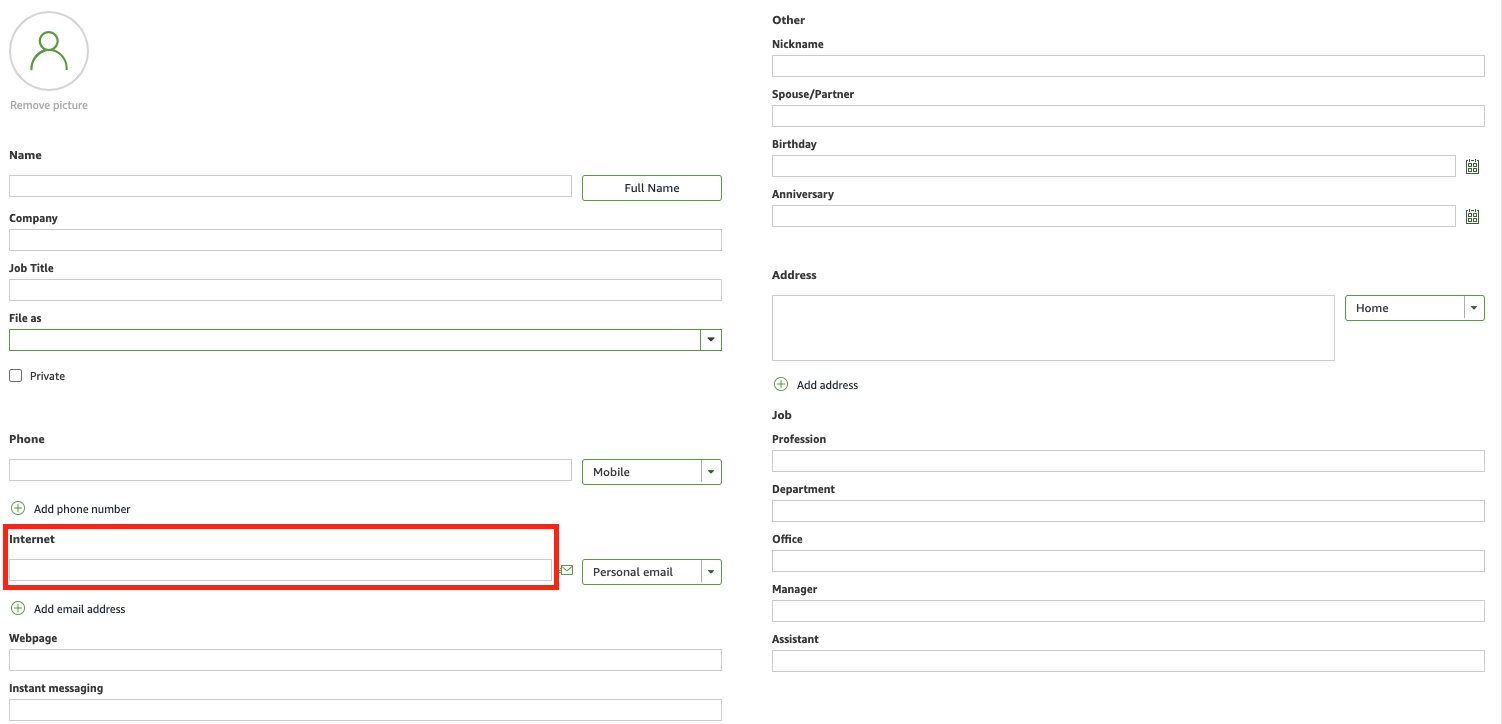Open the Anniversary calendar picker icon
The height and width of the screenshot is (724, 1502).
(x=1472, y=216)
